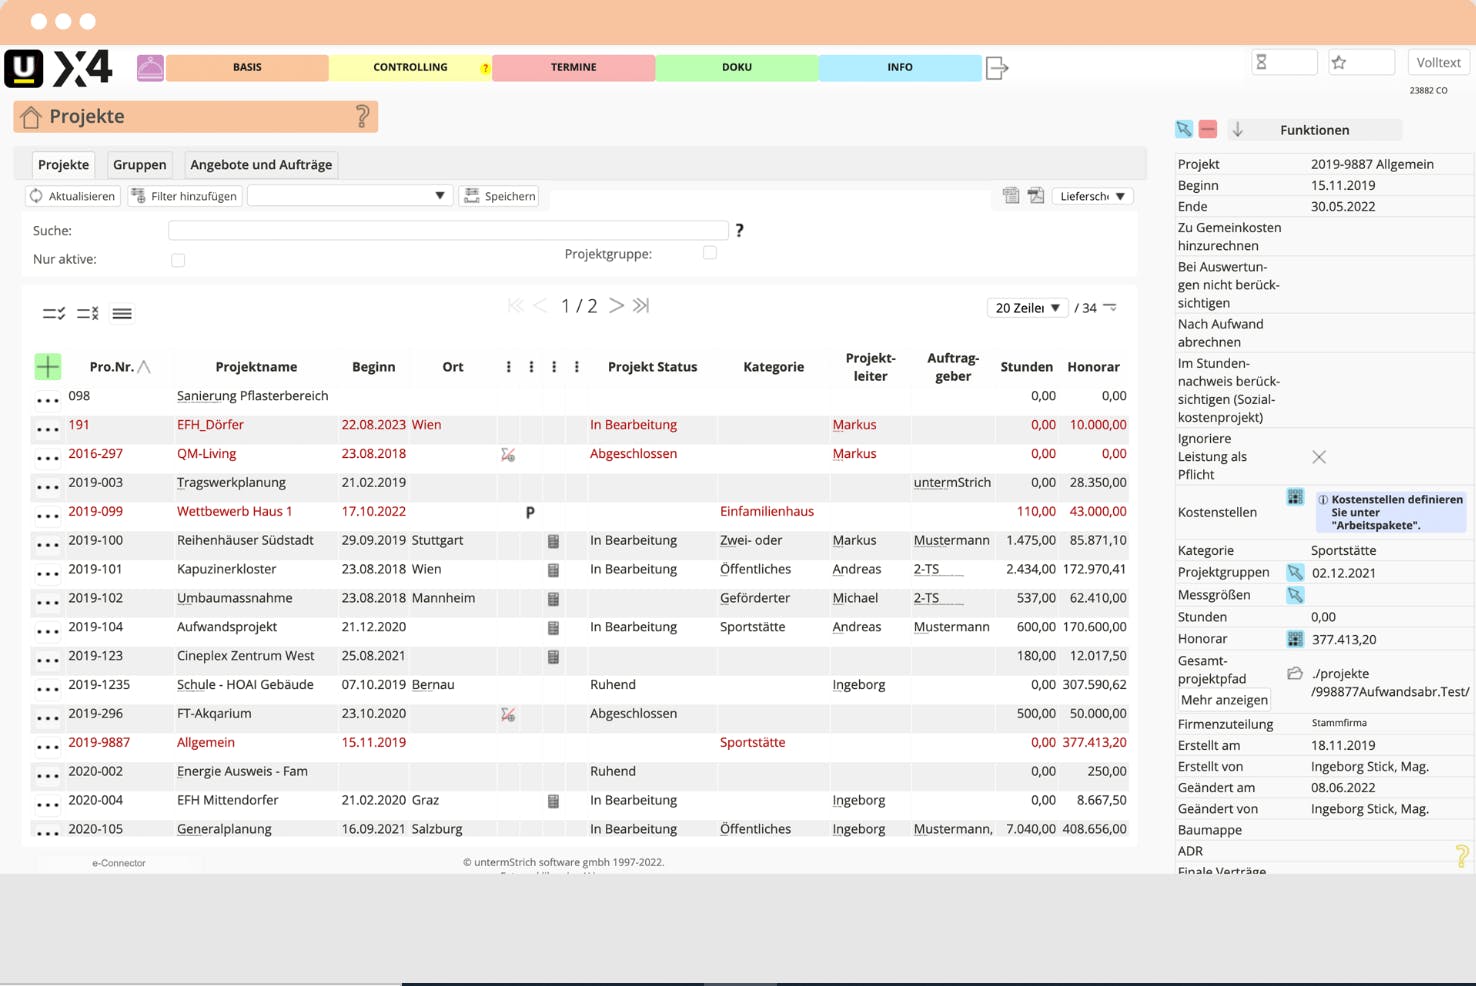This screenshot has width=1476, height=986.
Task: Open the TERMINE menu
Action: click(x=573, y=68)
